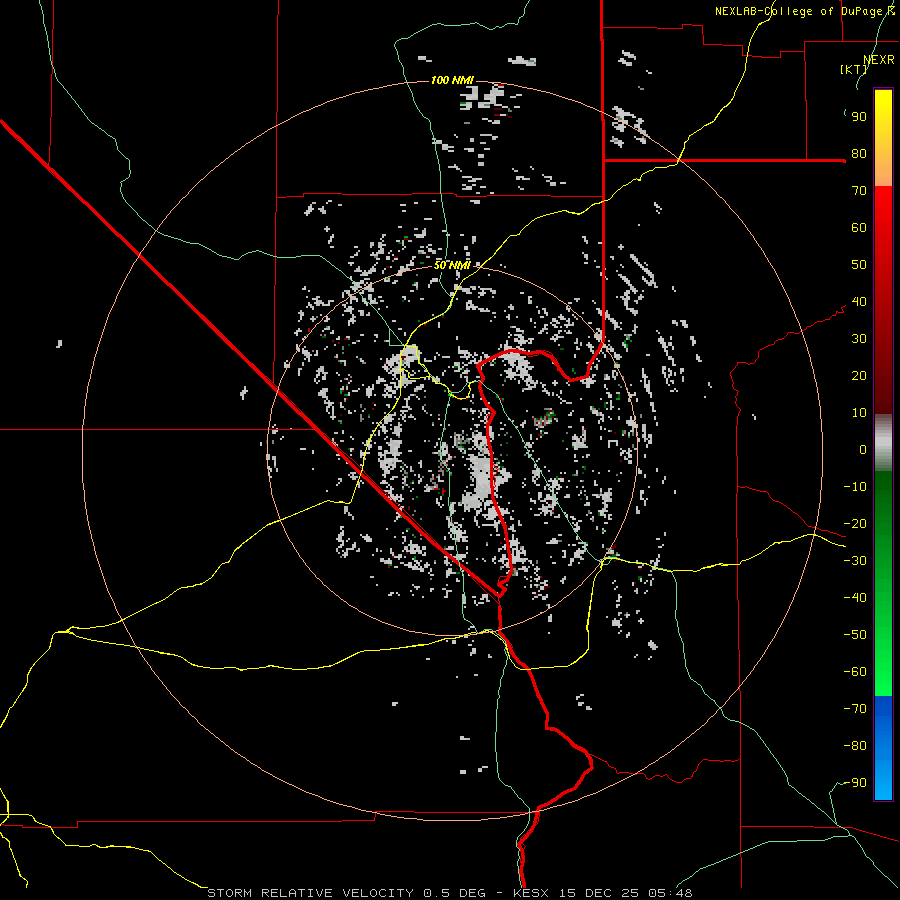Click the Storm Relative Velocity caption text

(x=311, y=893)
